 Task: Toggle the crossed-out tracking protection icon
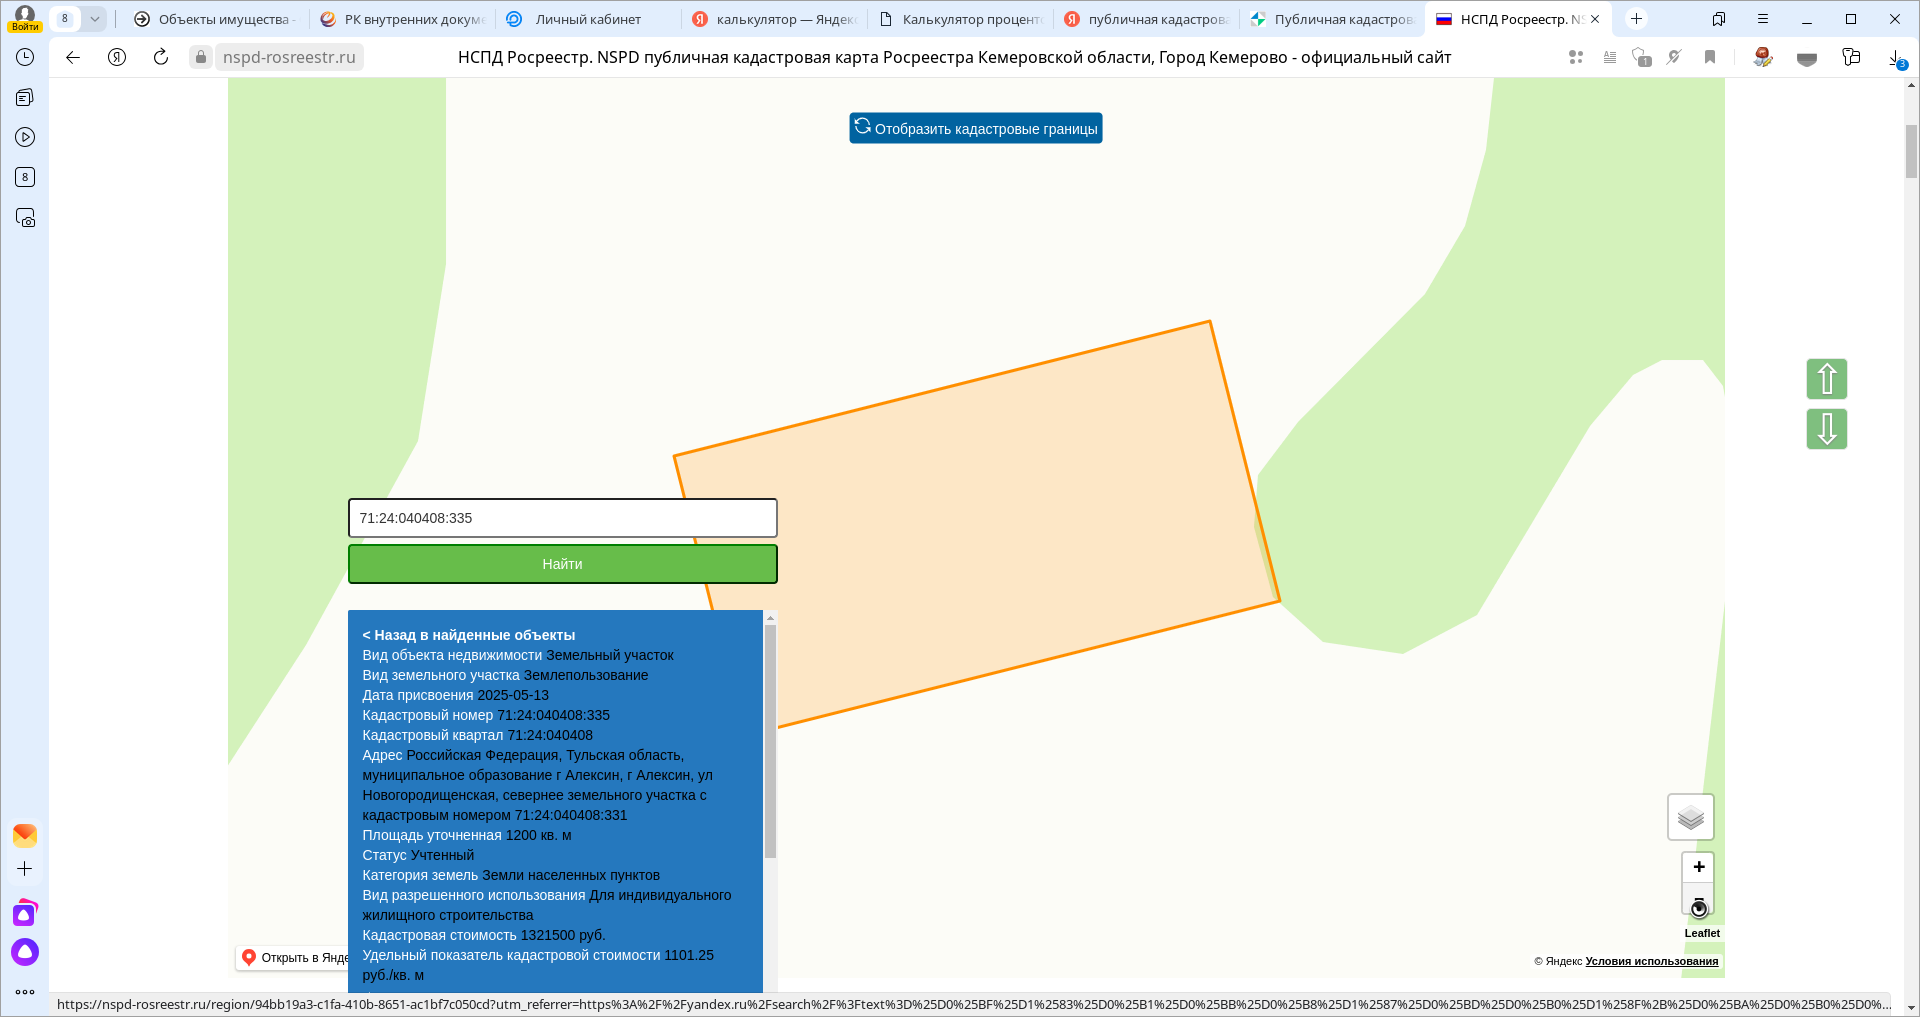point(1674,58)
